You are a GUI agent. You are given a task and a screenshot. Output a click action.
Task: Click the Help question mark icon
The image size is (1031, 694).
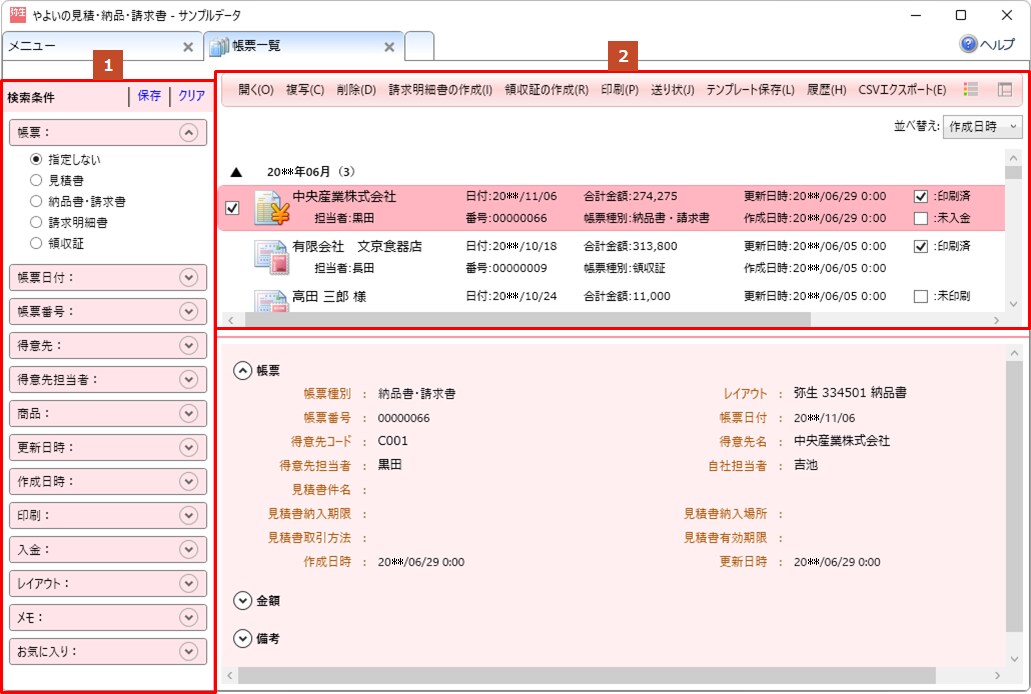968,45
